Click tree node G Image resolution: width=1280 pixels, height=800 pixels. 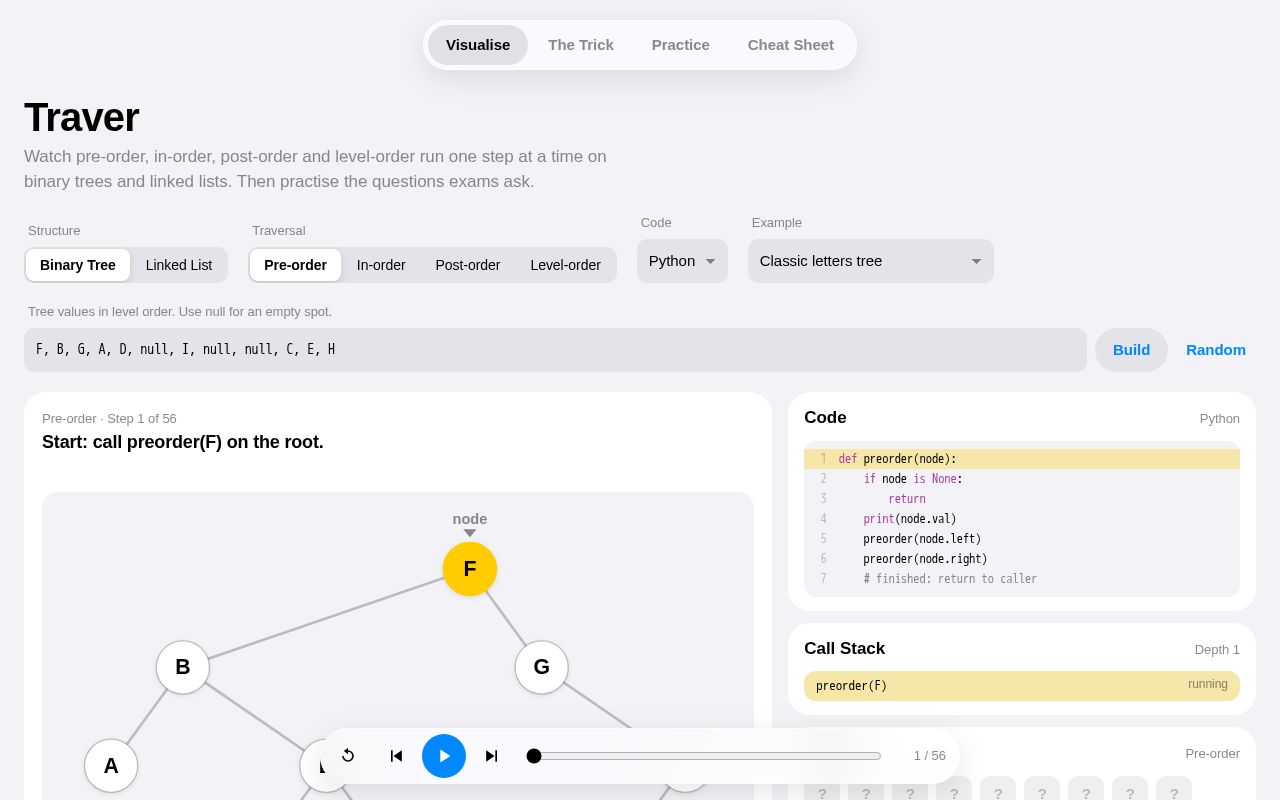pyautogui.click(x=542, y=667)
